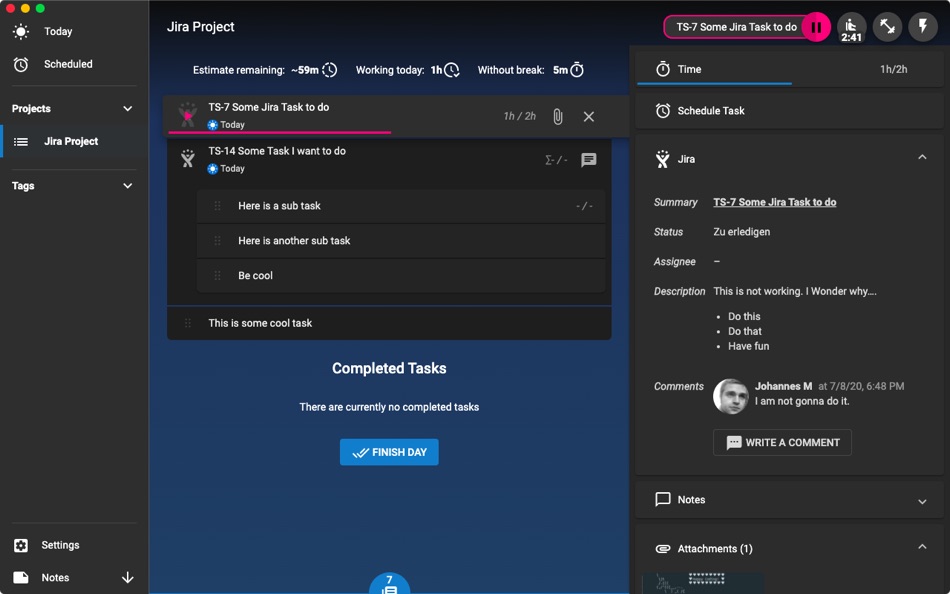
Task: Click the lightning bolt icon in the header
Action: click(923, 27)
